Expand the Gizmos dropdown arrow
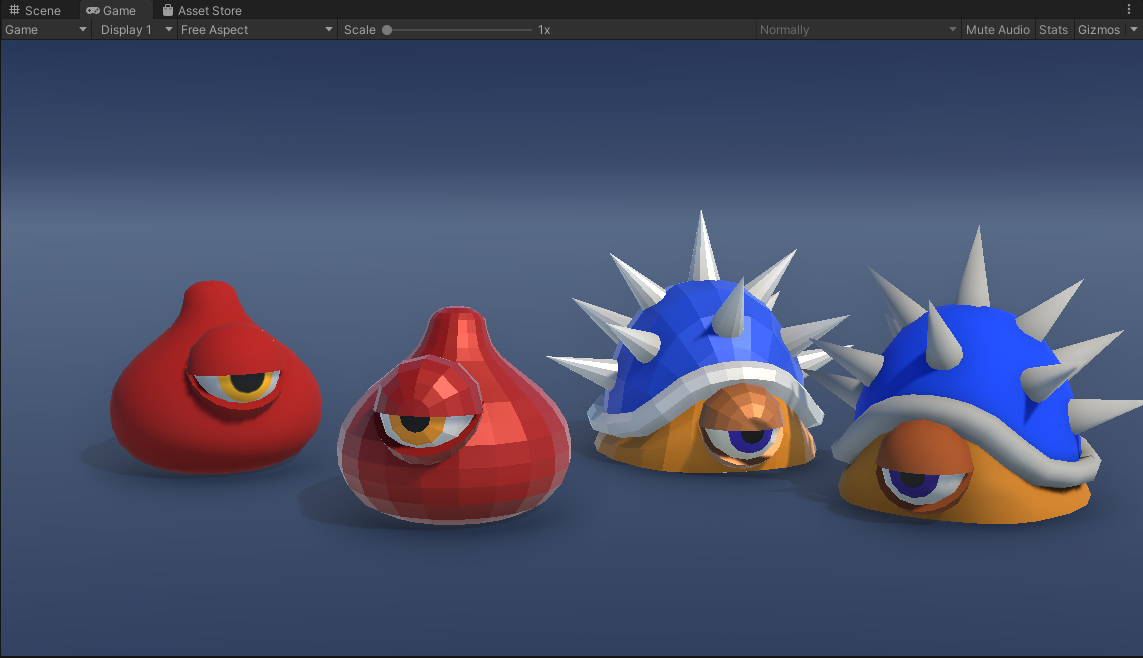Viewport: 1143px width, 658px height. (x=1134, y=30)
